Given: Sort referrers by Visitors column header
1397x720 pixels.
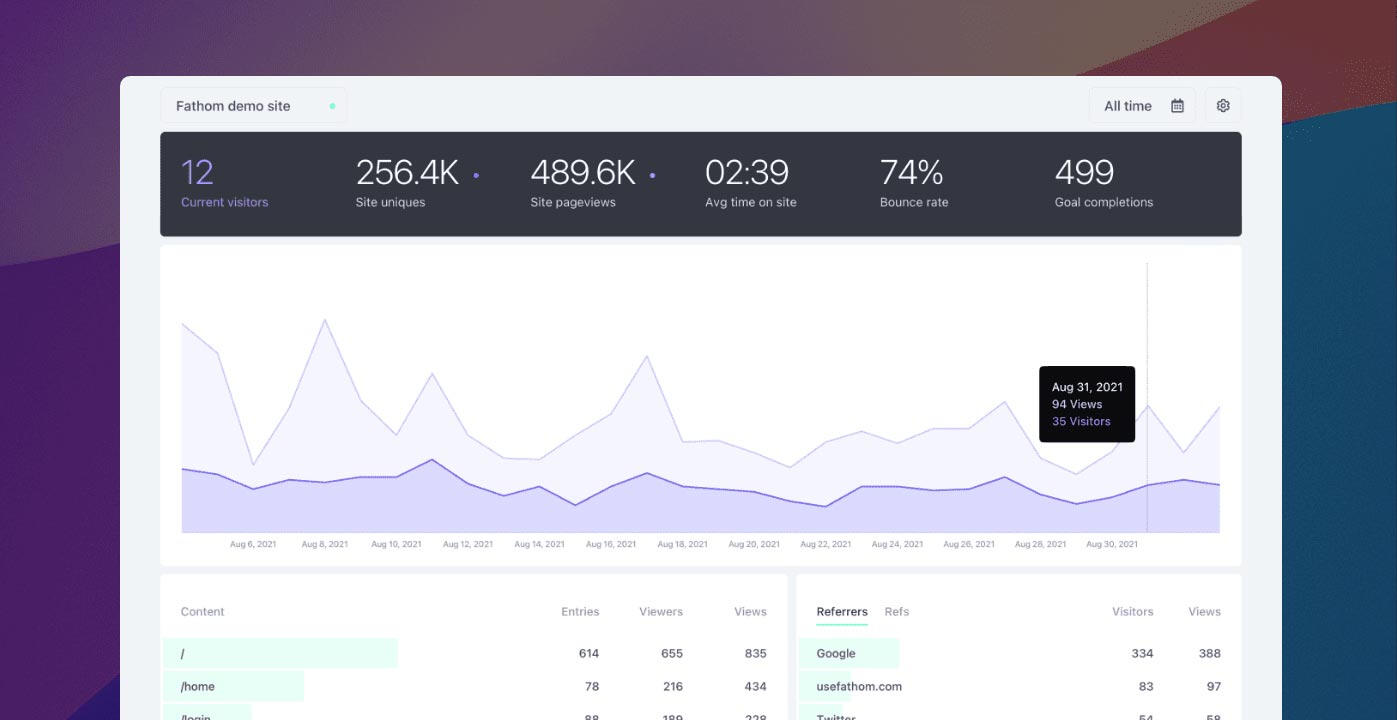Looking at the screenshot, I should coord(1132,611).
